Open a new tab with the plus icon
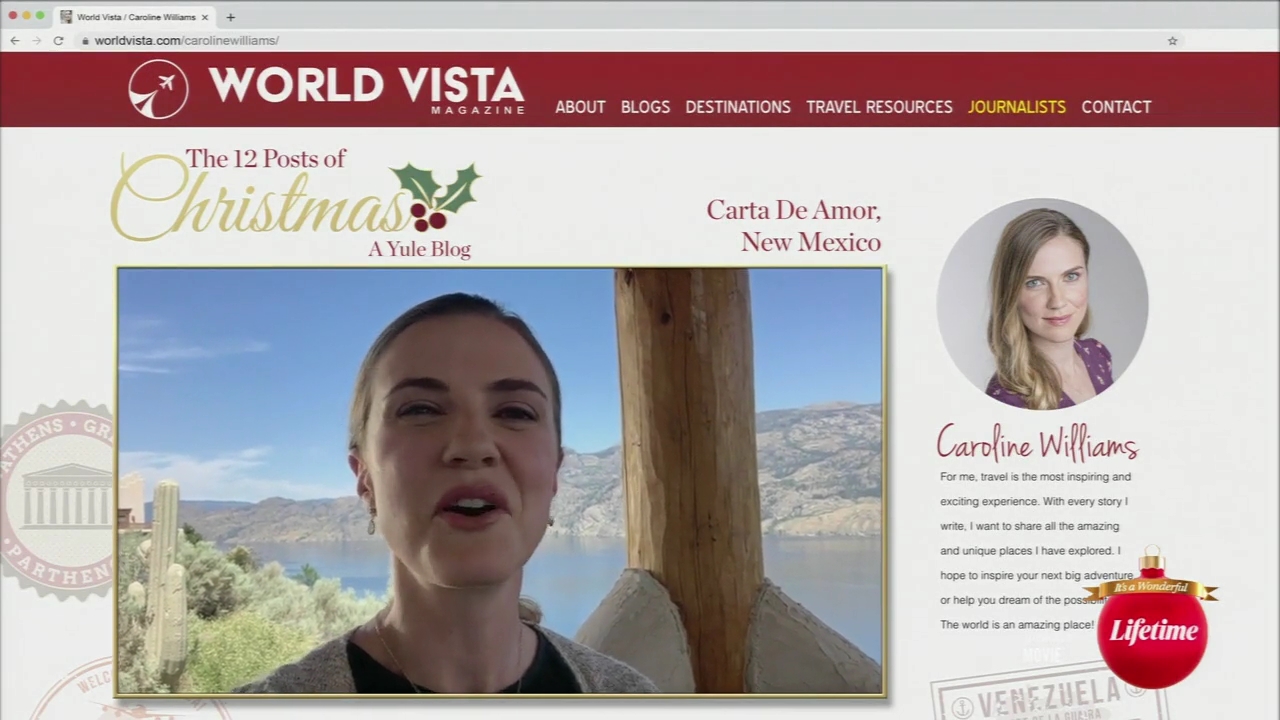 230,17
